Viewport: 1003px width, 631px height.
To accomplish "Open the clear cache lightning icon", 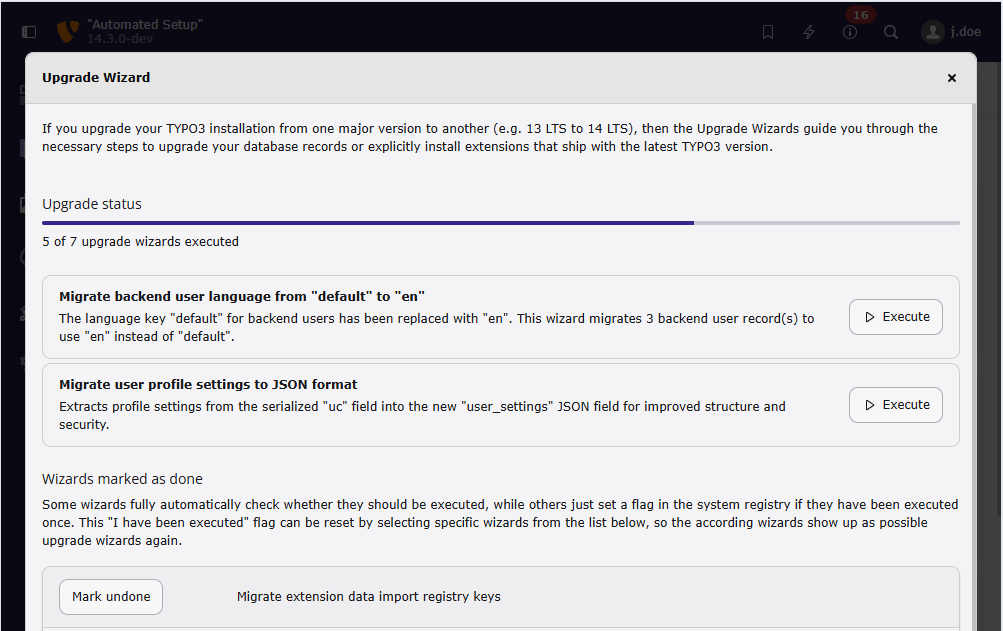I will click(x=809, y=32).
